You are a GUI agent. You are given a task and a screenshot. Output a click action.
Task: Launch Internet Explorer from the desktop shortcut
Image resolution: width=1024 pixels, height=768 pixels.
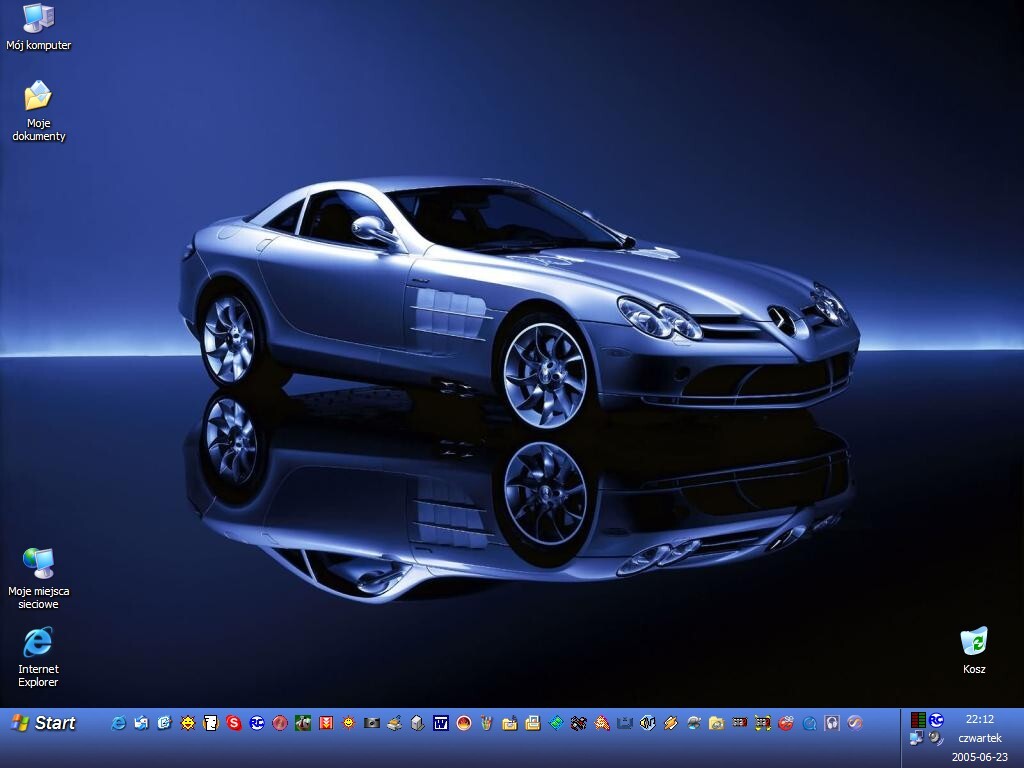click(x=38, y=643)
